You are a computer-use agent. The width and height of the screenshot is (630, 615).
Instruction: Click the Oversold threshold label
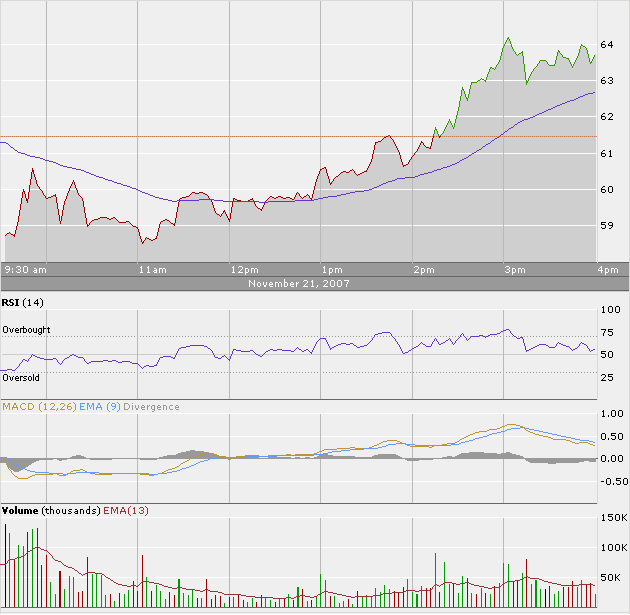click(x=21, y=378)
